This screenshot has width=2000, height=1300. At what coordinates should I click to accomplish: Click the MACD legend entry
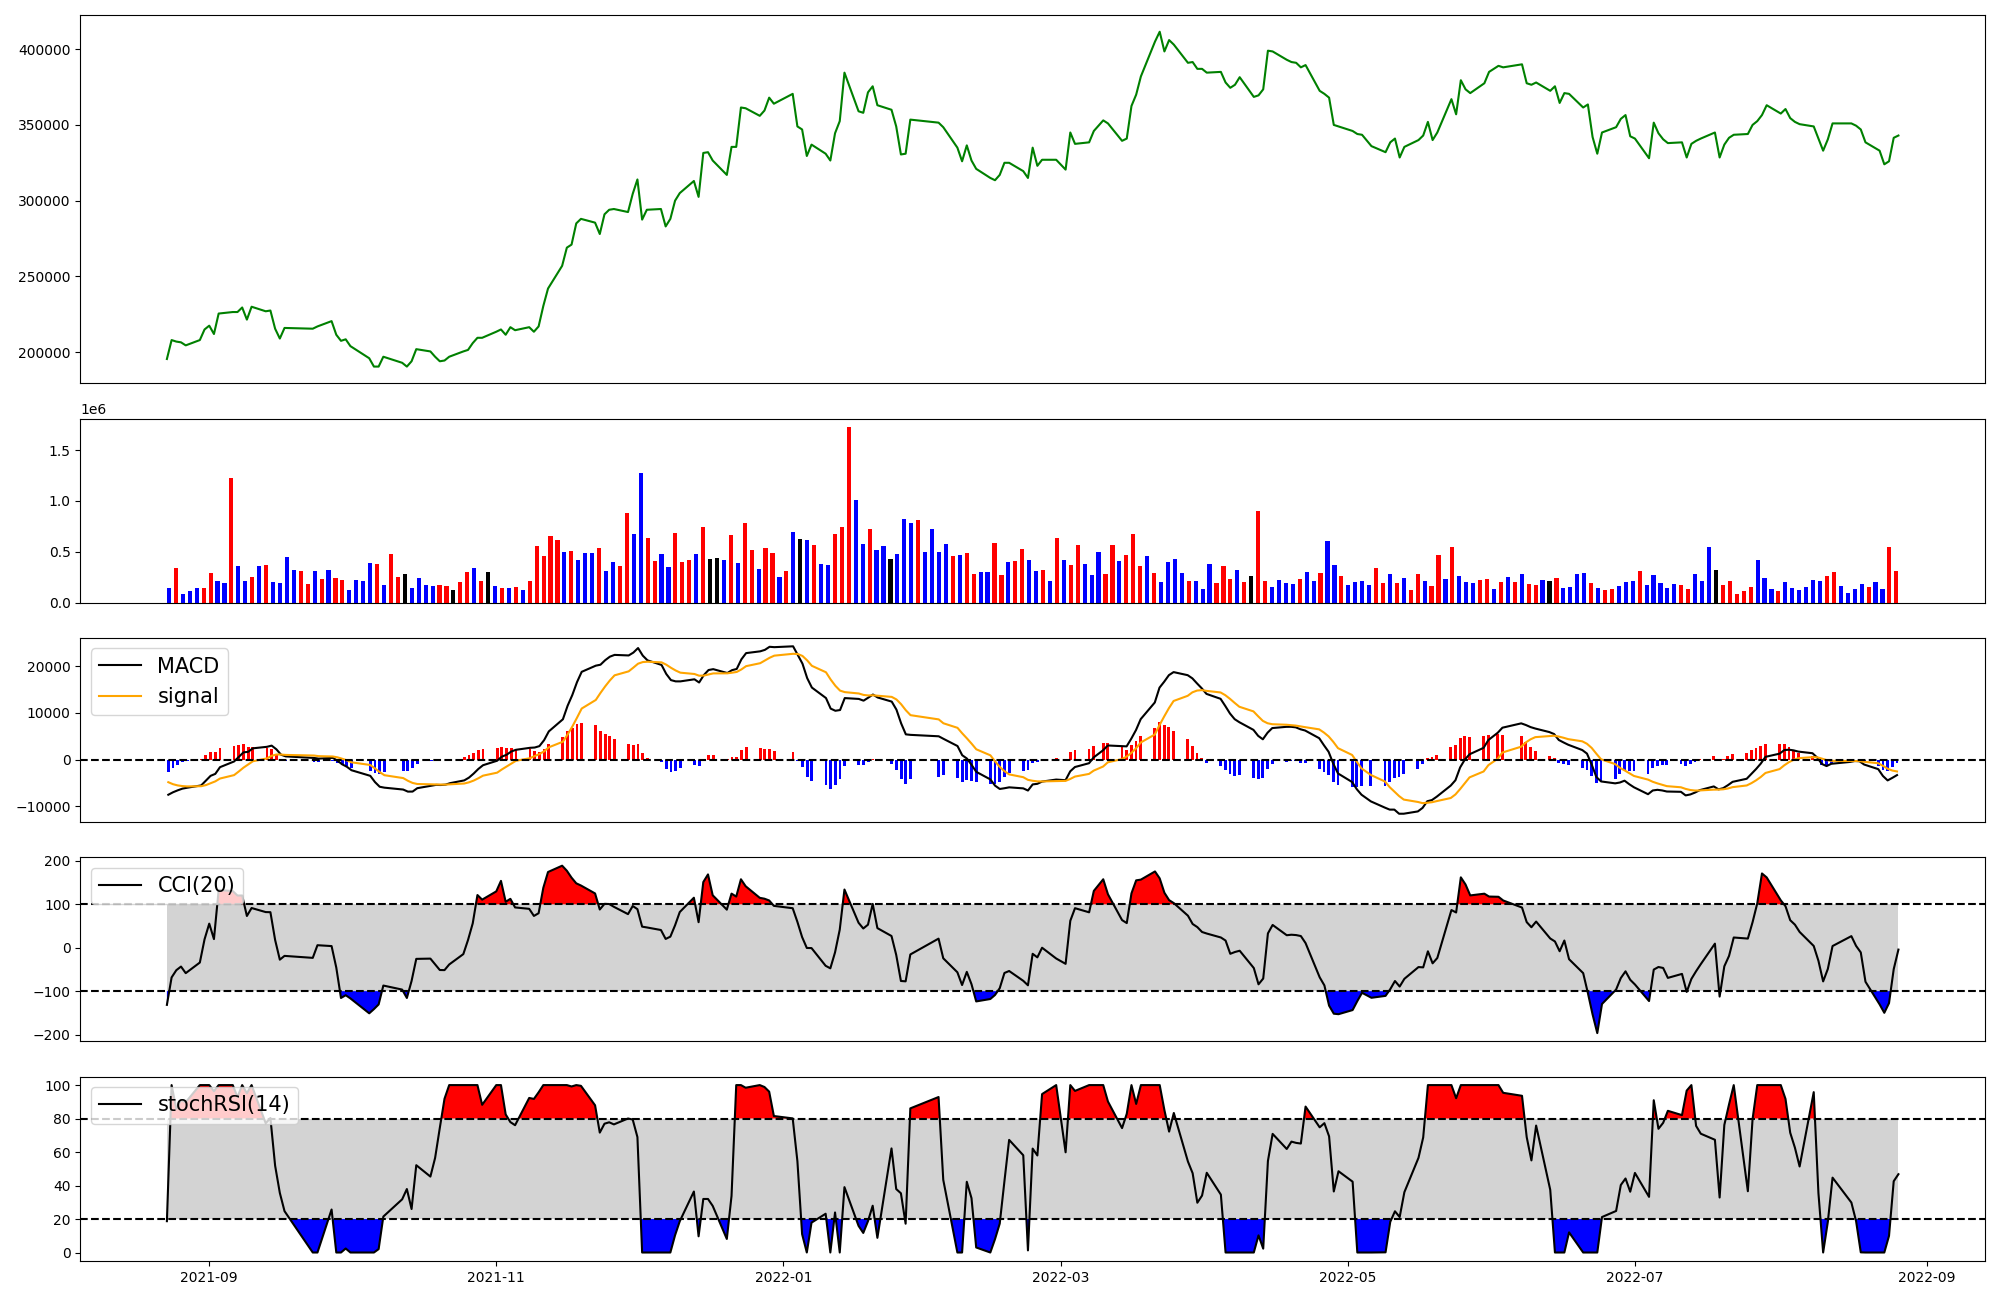click(x=187, y=666)
